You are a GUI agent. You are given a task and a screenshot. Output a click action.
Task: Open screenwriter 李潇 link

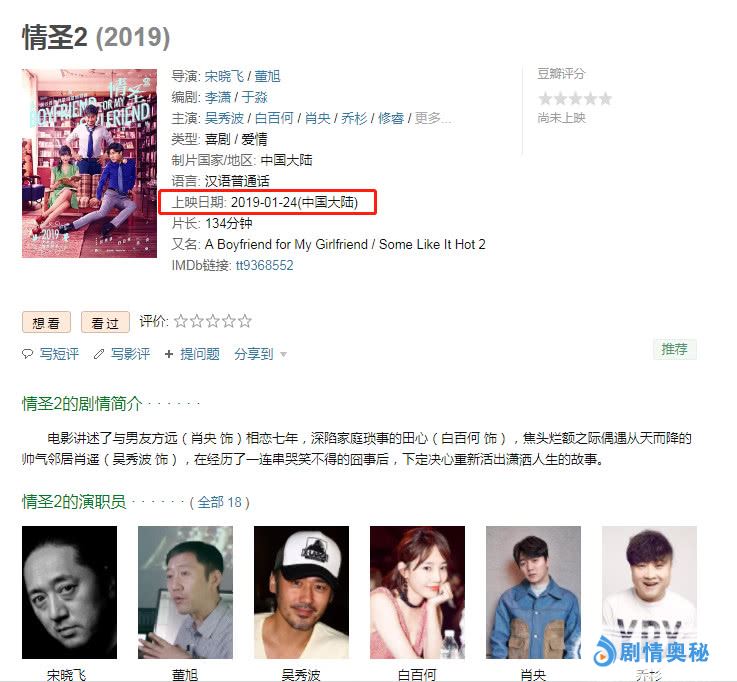(x=218, y=97)
